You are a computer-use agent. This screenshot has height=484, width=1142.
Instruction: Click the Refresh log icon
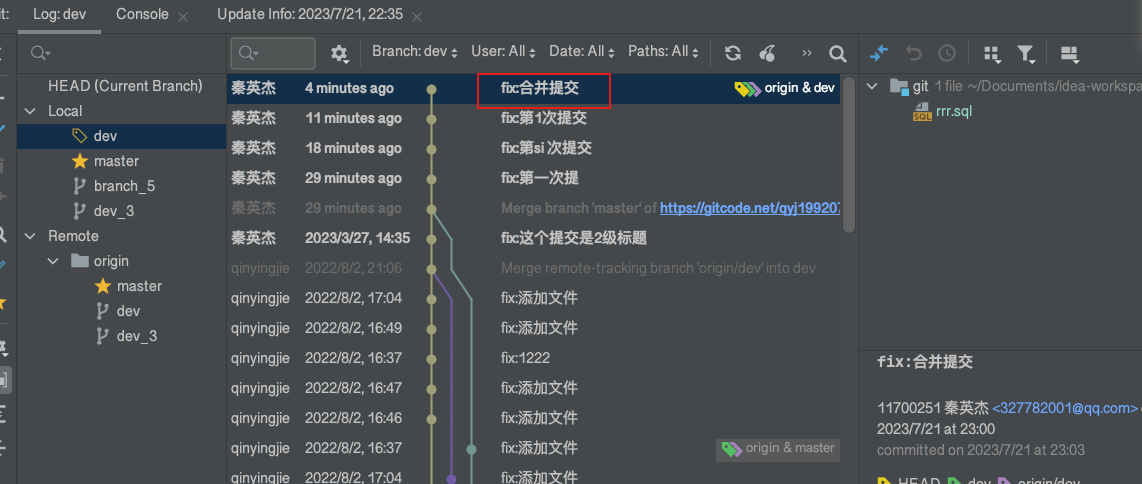[733, 53]
